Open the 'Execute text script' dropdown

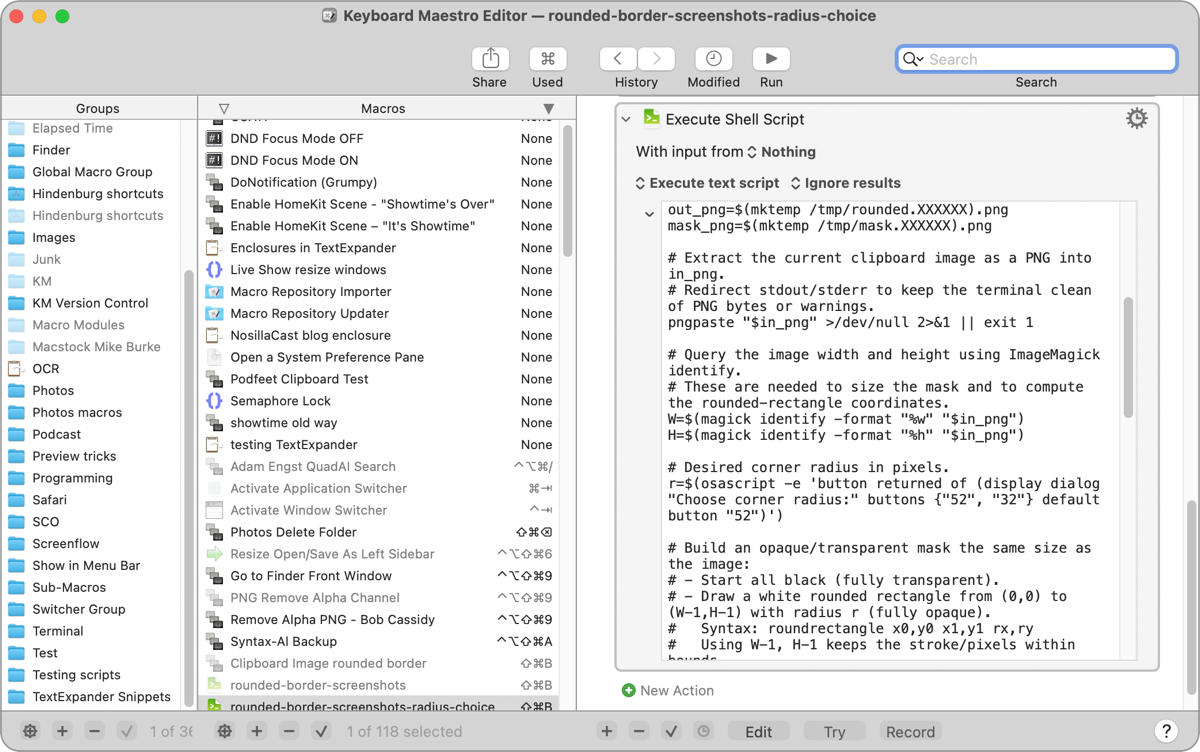[706, 183]
